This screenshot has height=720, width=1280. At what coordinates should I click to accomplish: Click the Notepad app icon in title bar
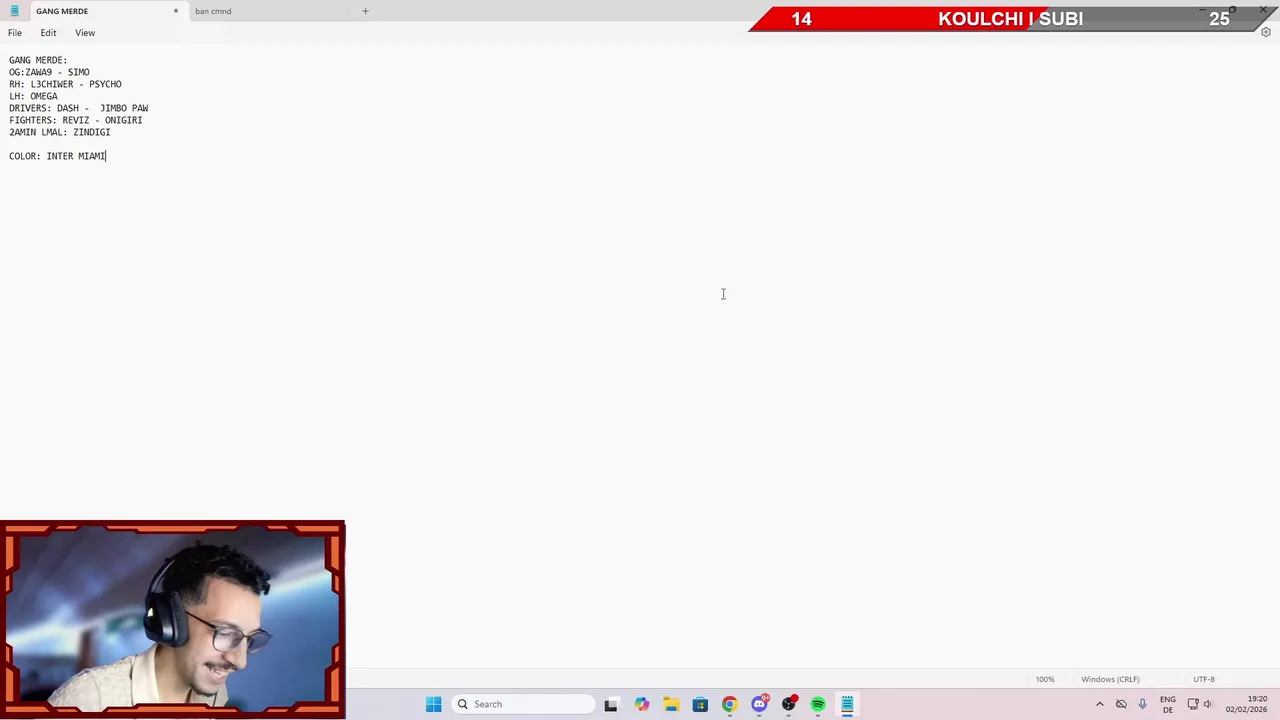(x=14, y=11)
